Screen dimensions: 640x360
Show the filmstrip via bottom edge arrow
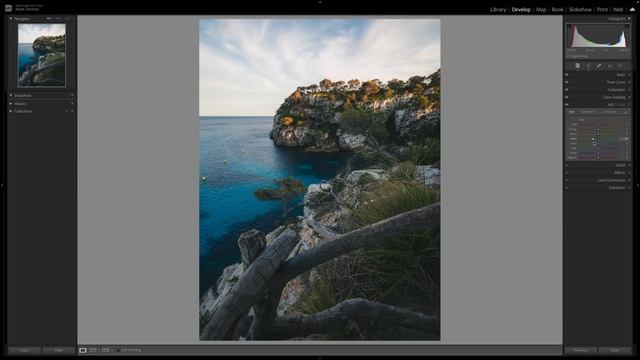point(320,358)
